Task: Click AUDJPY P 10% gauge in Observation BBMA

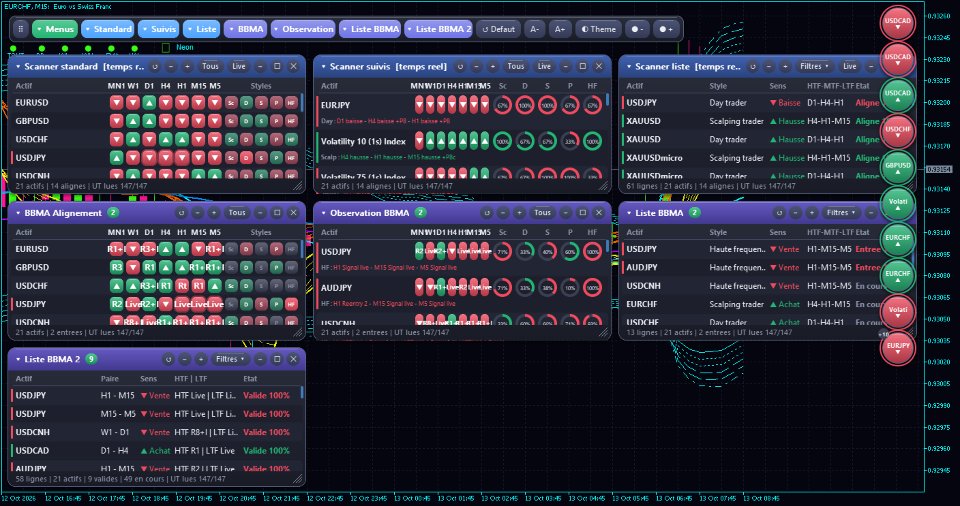Action: [x=570, y=288]
